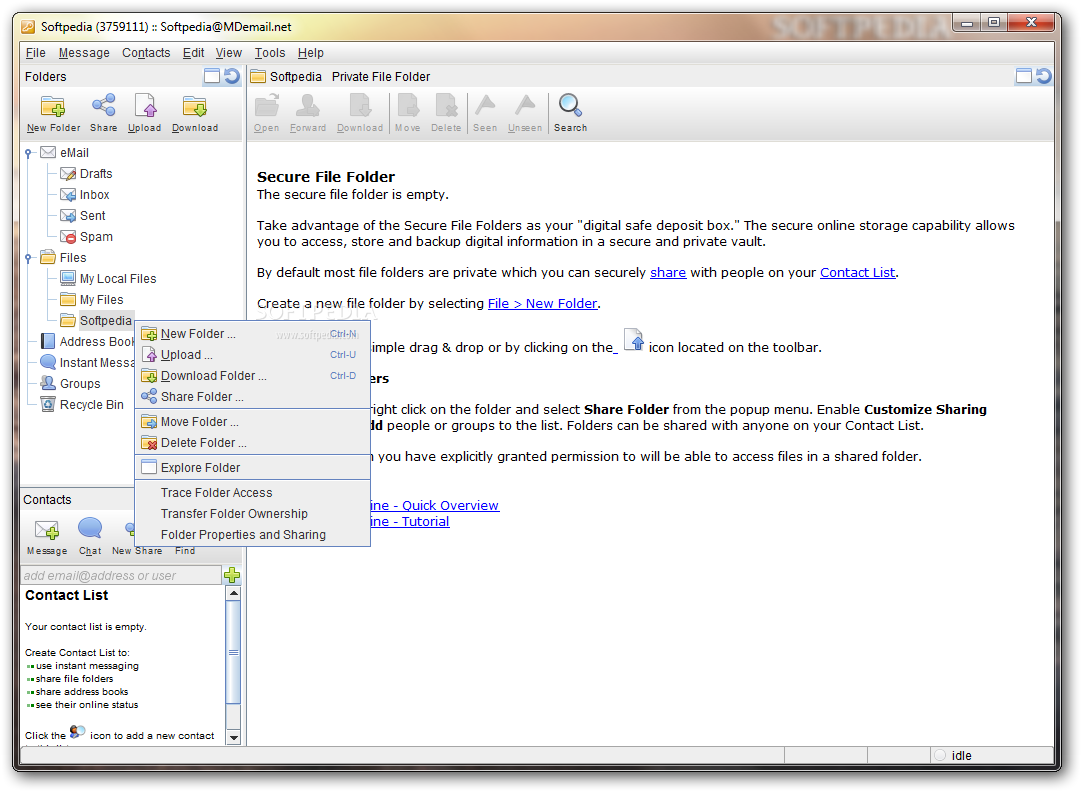Image resolution: width=1082 pixels, height=792 pixels.
Task: Click the Forward toolbar icon
Action: coord(308,106)
